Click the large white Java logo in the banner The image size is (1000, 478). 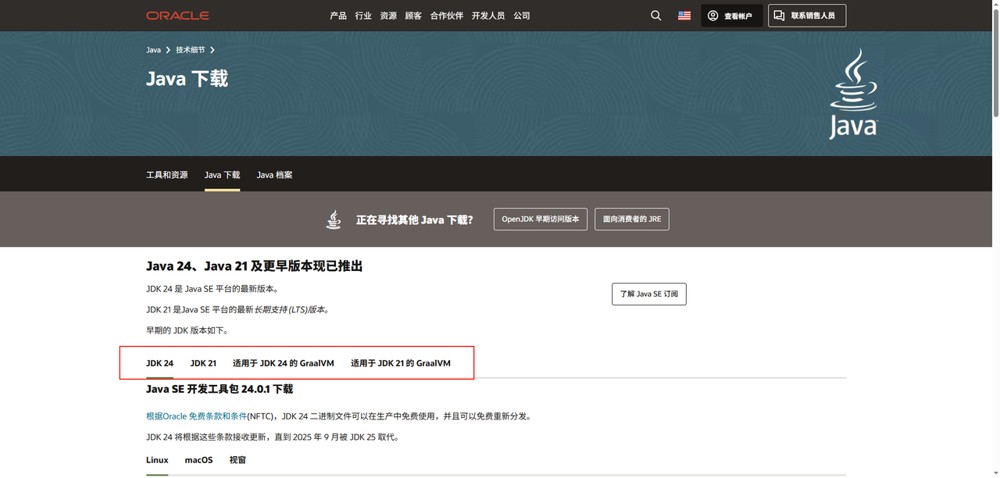(853, 94)
